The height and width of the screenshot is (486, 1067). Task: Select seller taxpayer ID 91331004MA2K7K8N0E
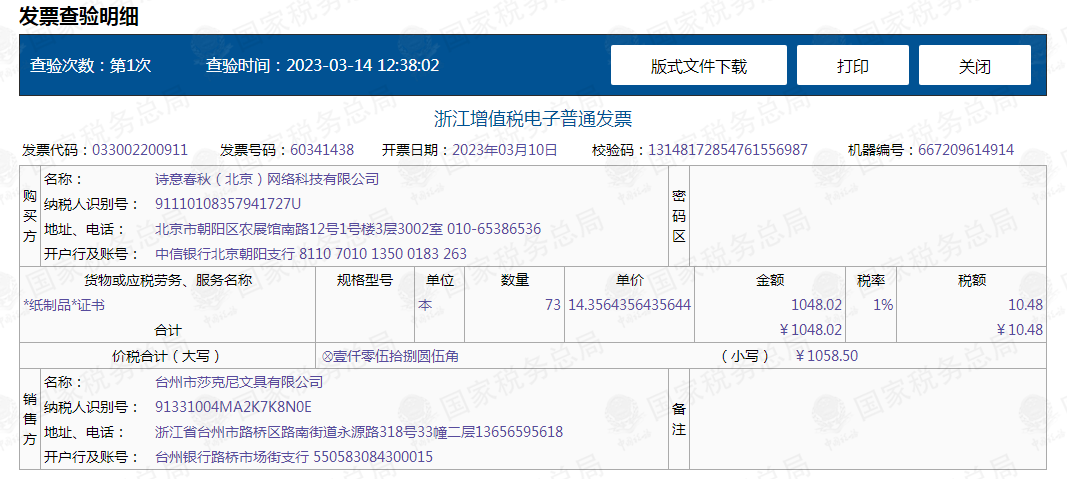pos(233,407)
